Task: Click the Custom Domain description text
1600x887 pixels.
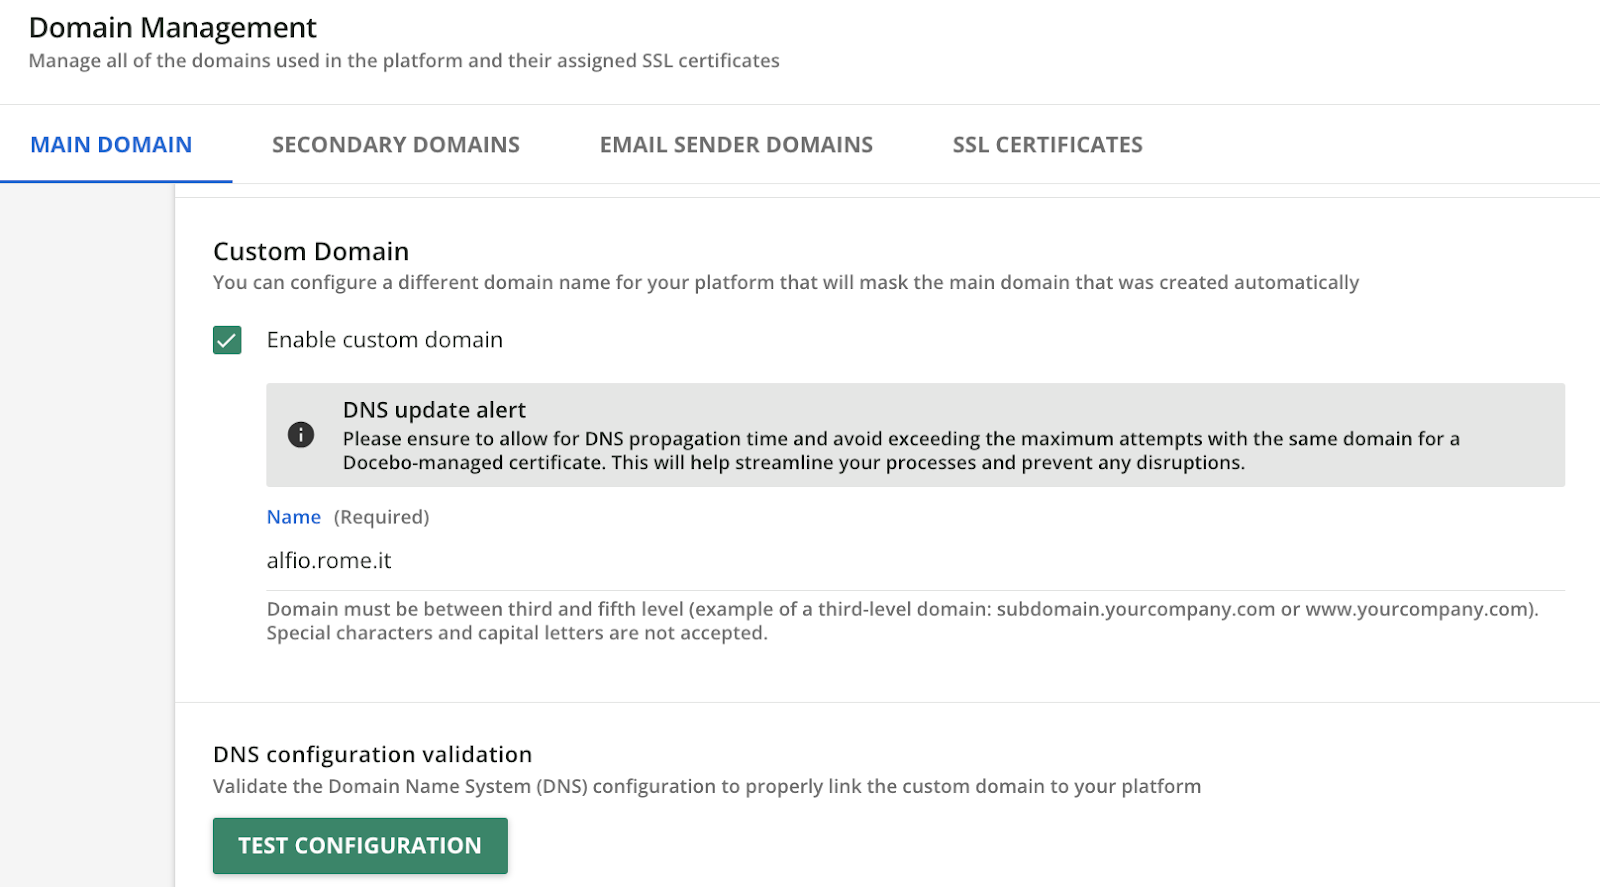Action: click(x=785, y=283)
